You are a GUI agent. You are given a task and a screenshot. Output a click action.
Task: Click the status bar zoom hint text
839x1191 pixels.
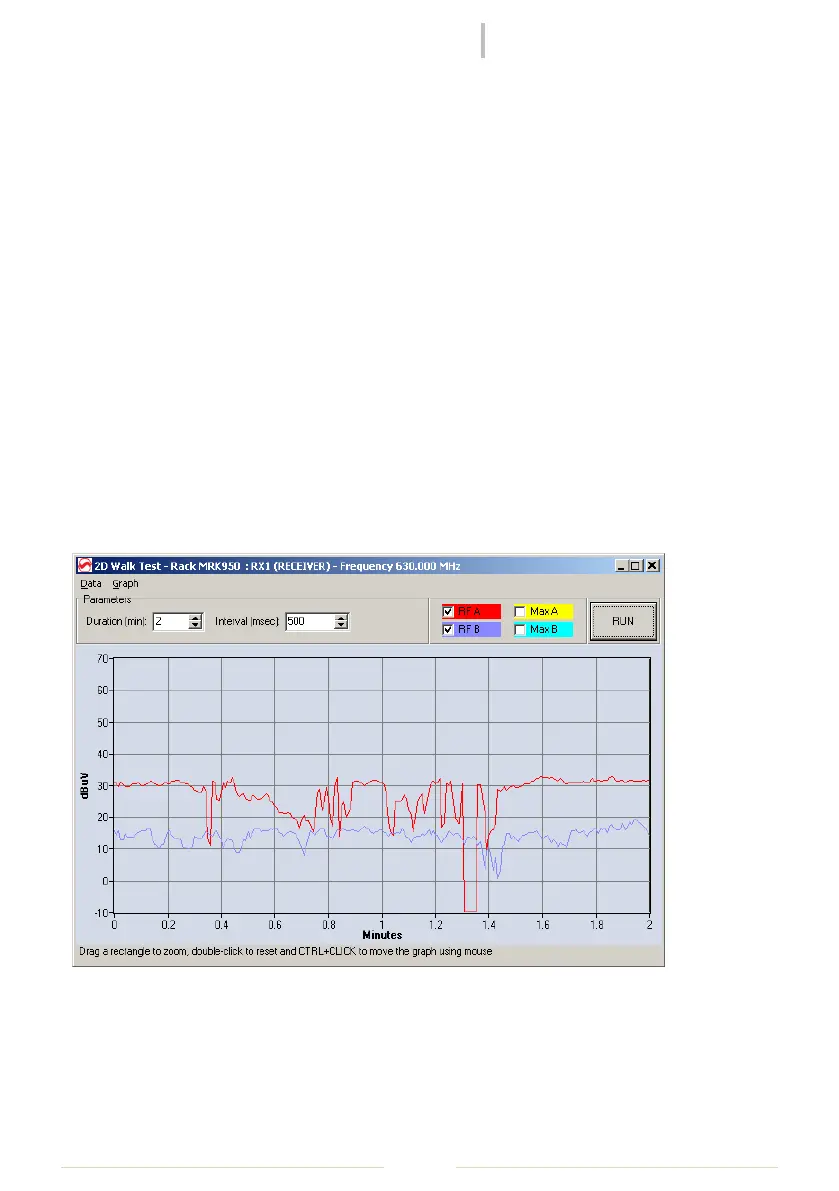pos(285,951)
